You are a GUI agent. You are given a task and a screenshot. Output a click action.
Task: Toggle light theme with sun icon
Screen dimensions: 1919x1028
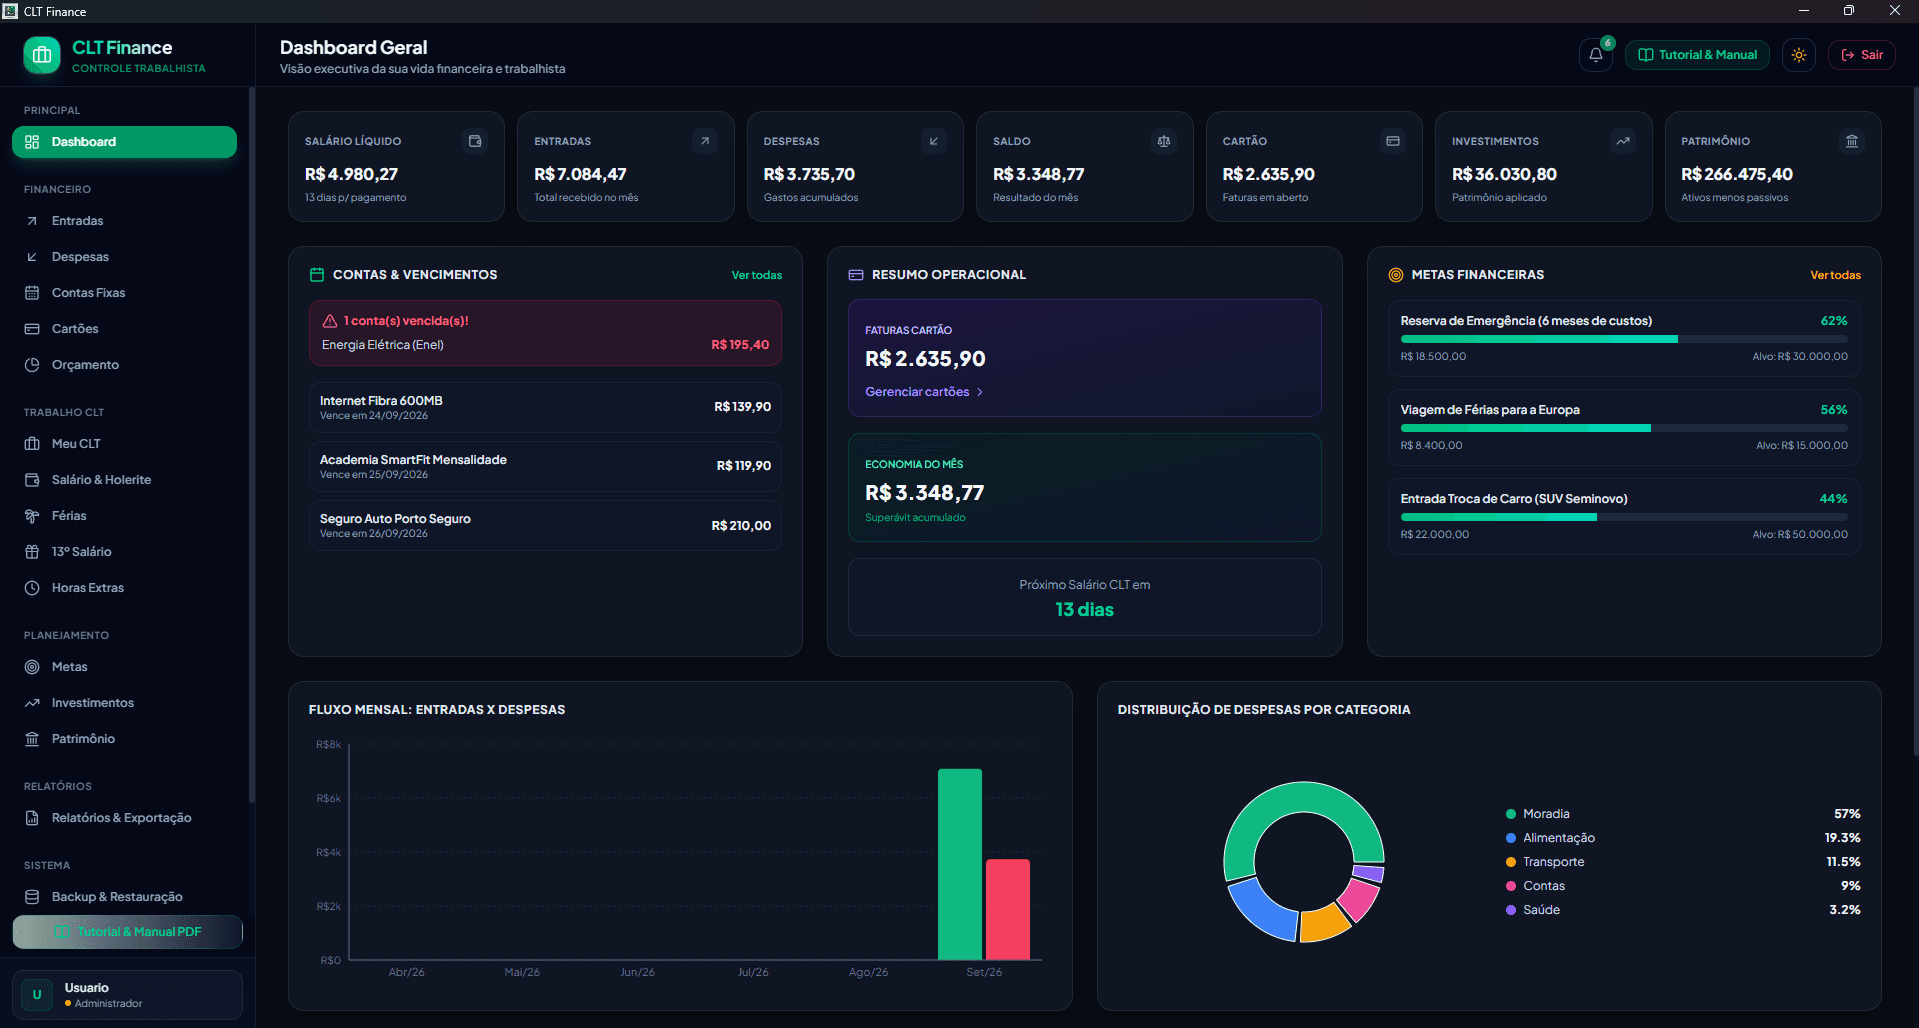click(1799, 55)
